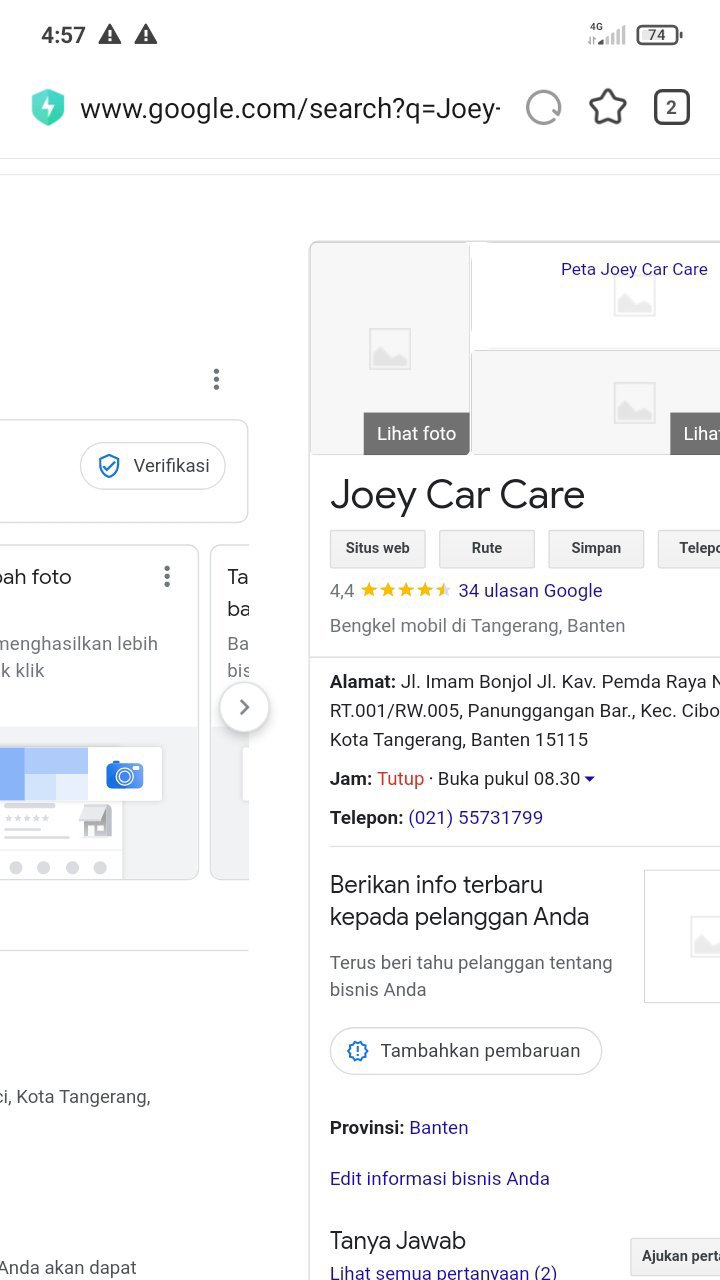Go to next card with right arrow

pos(244,708)
